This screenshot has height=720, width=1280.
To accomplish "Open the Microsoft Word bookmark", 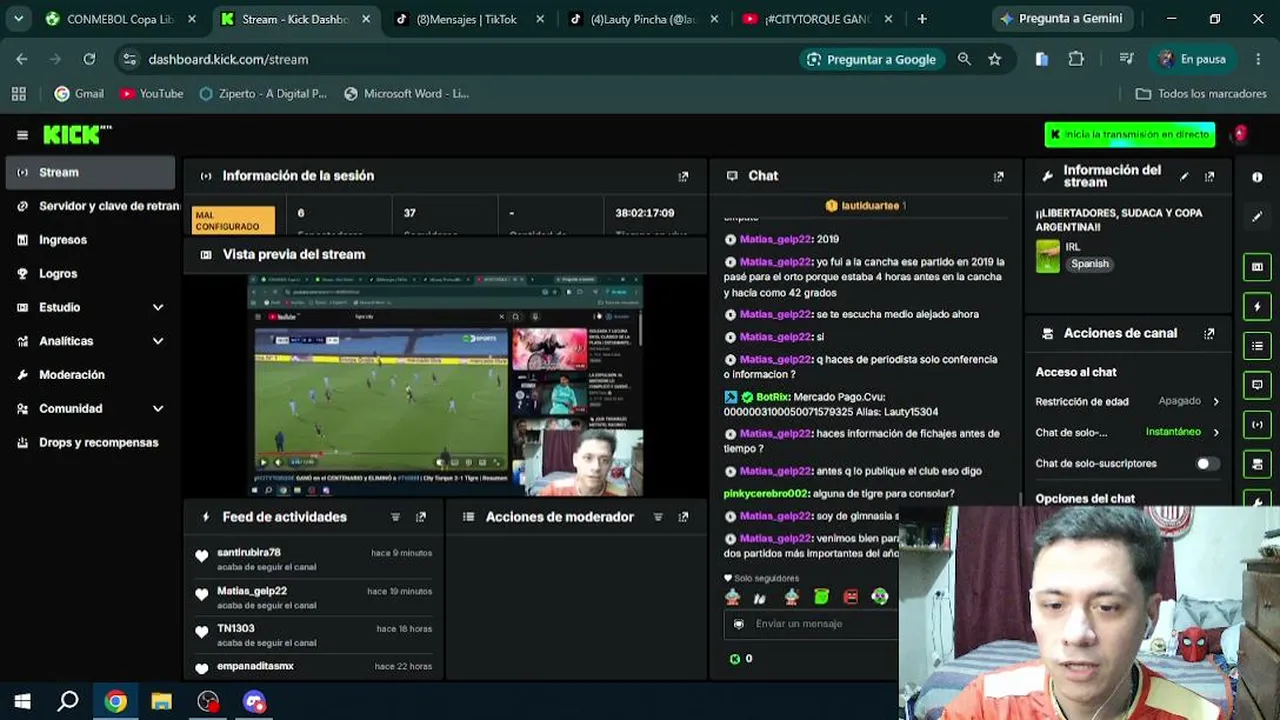I will 406,94.
